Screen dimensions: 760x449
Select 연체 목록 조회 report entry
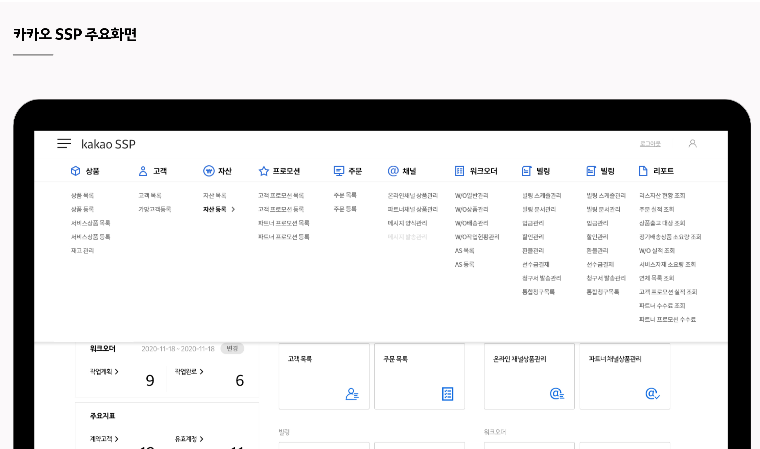(x=657, y=278)
